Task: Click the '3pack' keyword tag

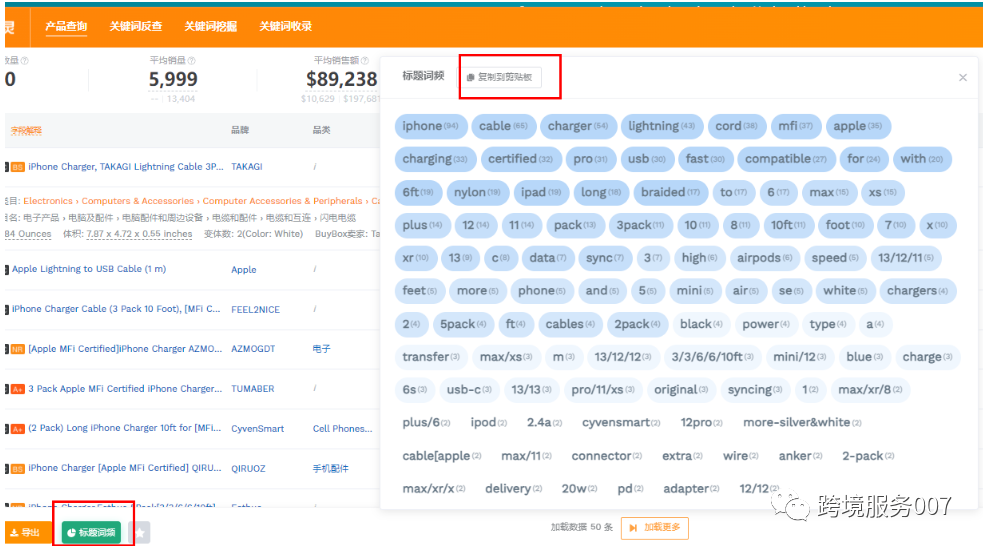Action: click(x=640, y=225)
